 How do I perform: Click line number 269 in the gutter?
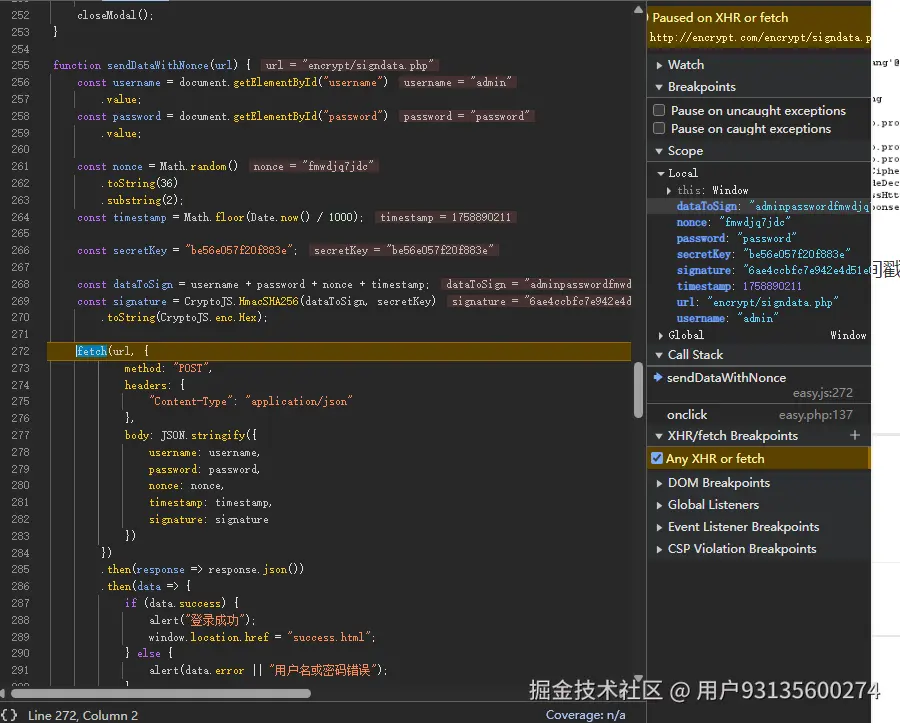click(x=20, y=301)
